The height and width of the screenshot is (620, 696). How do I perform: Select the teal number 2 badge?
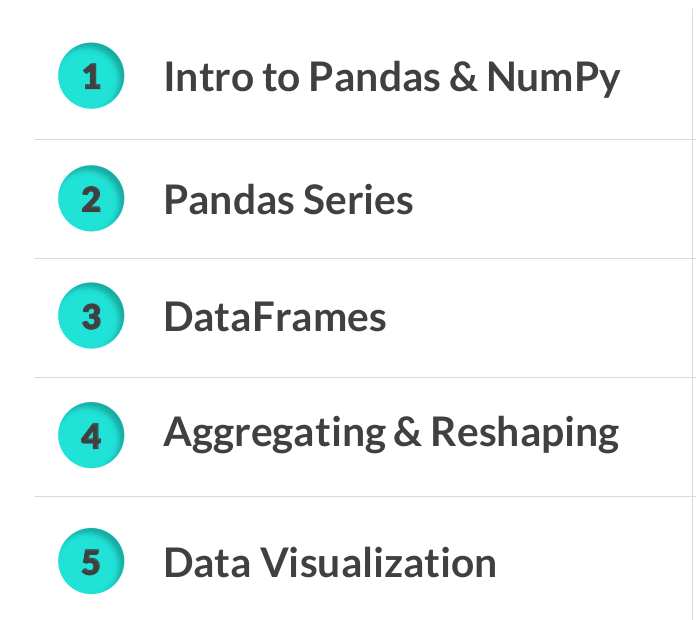tap(91, 199)
